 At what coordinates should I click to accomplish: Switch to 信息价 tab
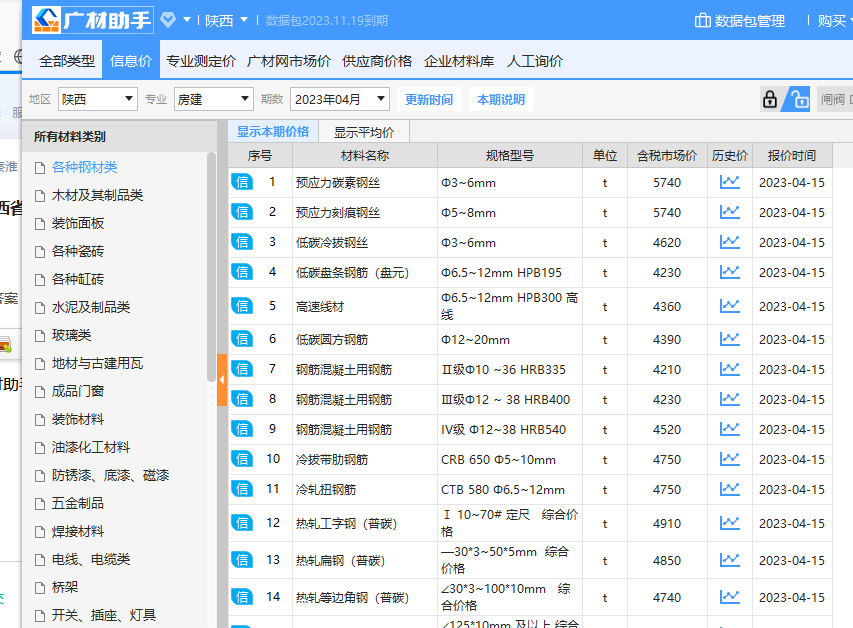click(x=131, y=60)
